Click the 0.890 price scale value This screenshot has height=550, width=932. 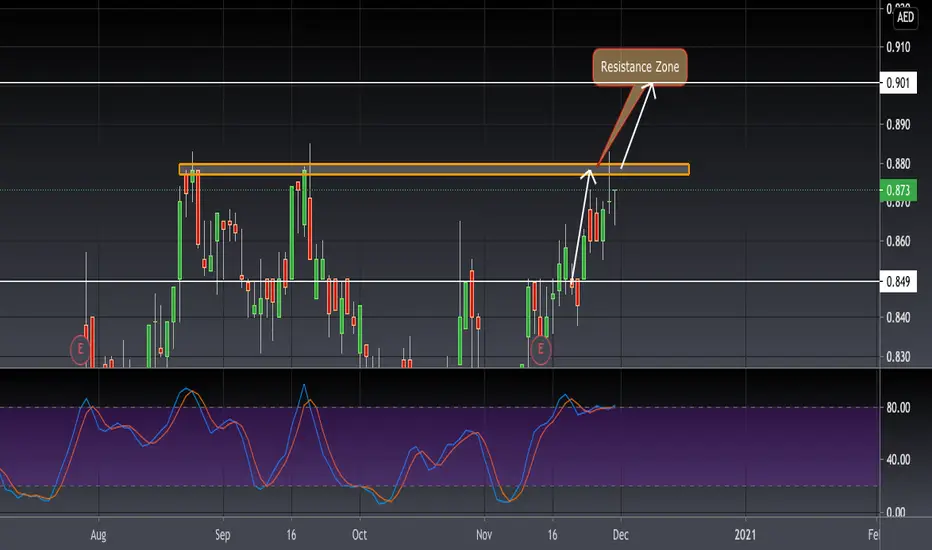898,124
